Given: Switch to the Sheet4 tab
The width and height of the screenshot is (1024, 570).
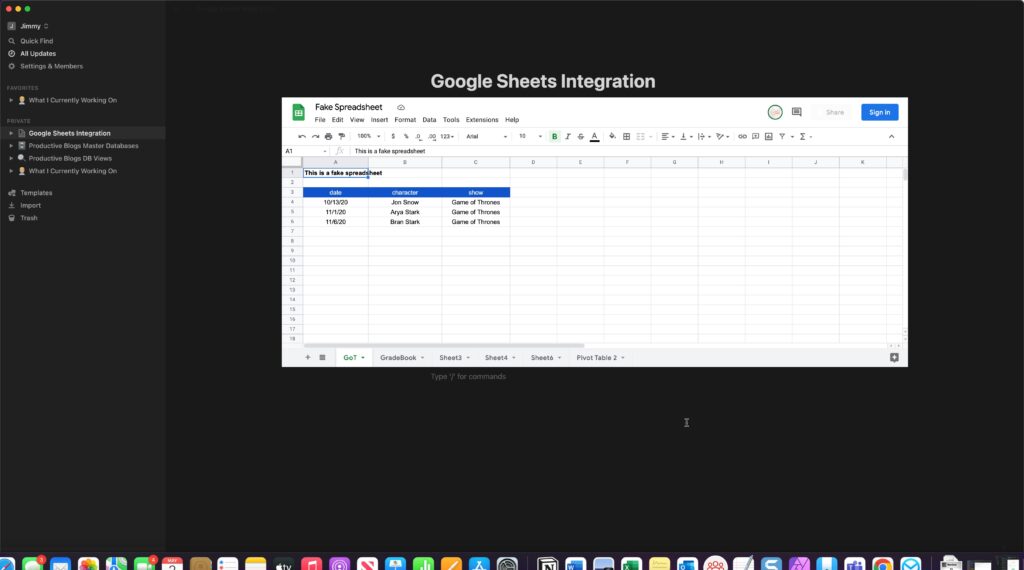Looking at the screenshot, I should [x=500, y=358].
